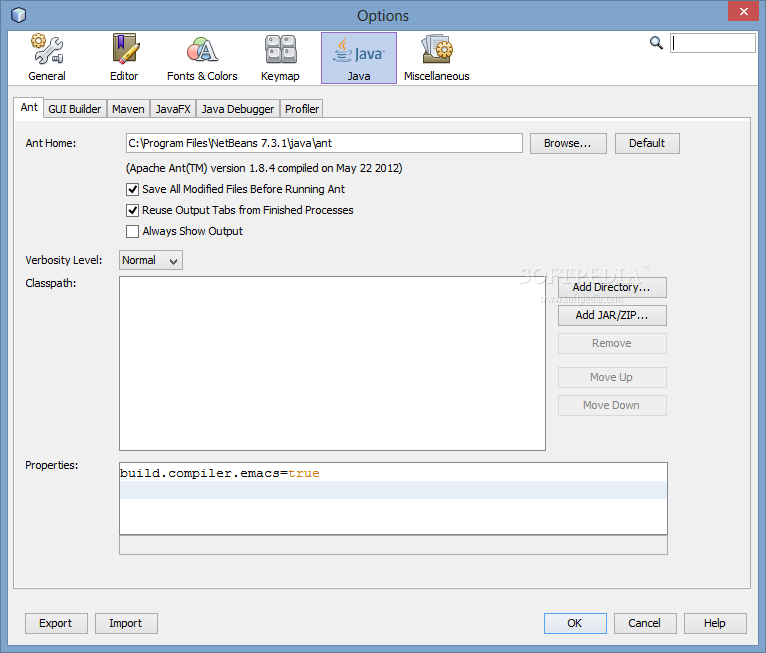The width and height of the screenshot is (766, 653).
Task: Open the Verbosity Level dropdown
Action: point(151,260)
